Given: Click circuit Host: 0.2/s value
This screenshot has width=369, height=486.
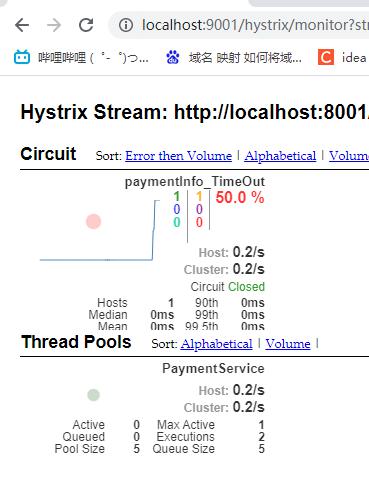Looking at the screenshot, I should (248, 252).
